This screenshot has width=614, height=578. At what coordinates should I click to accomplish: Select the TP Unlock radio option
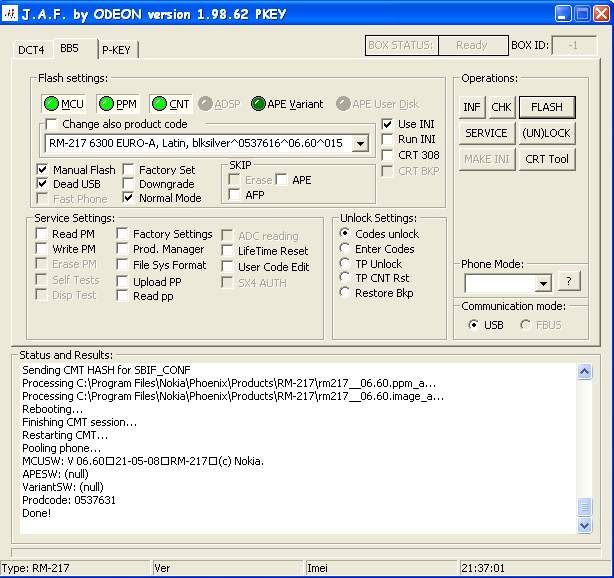coord(345,263)
